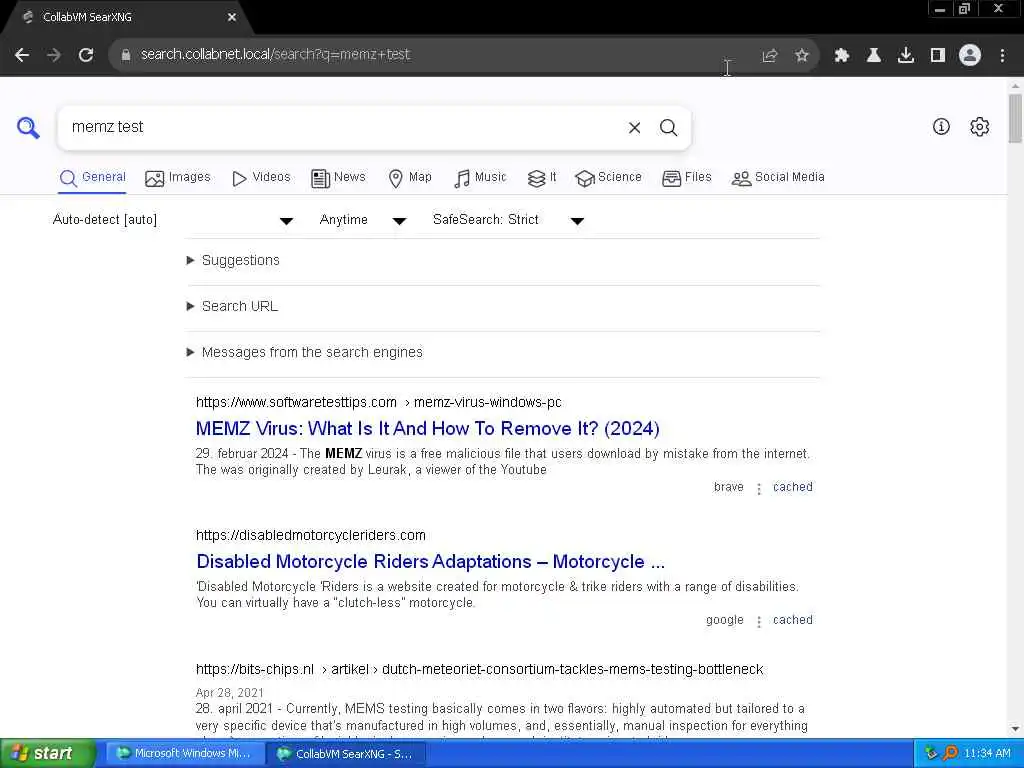The height and width of the screenshot is (768, 1024).
Task: Open the Auto-detect language dropdown
Action: pyautogui.click(x=173, y=220)
